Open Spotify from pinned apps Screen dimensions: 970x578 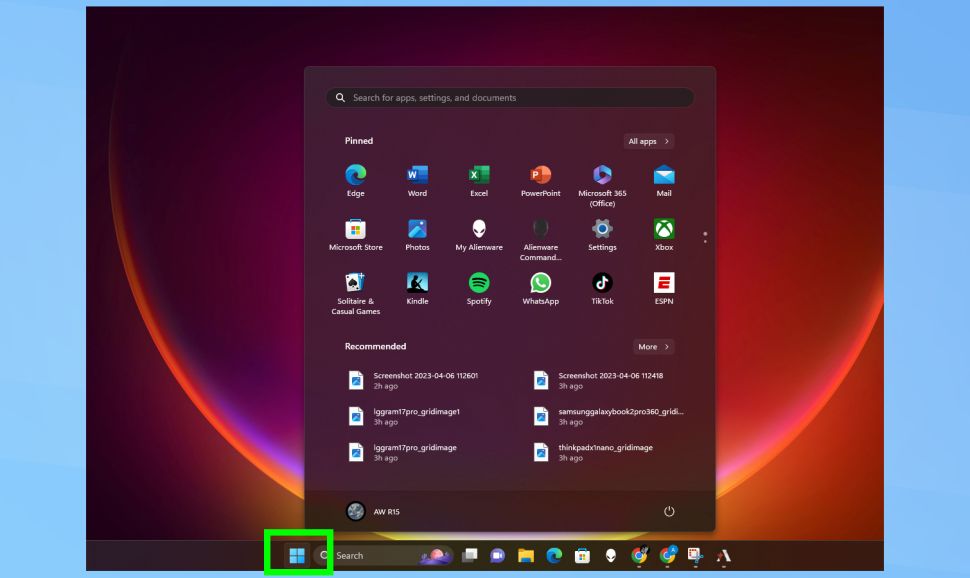pos(479,289)
